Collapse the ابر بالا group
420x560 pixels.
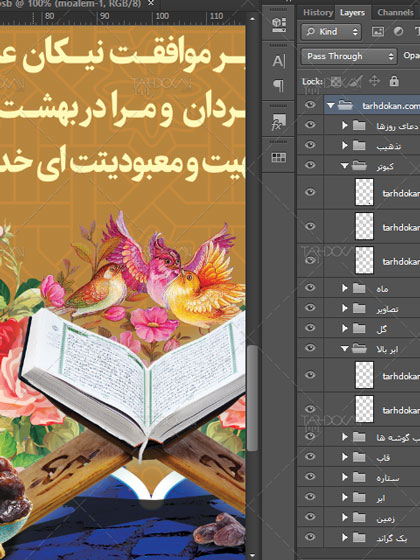click(344, 349)
